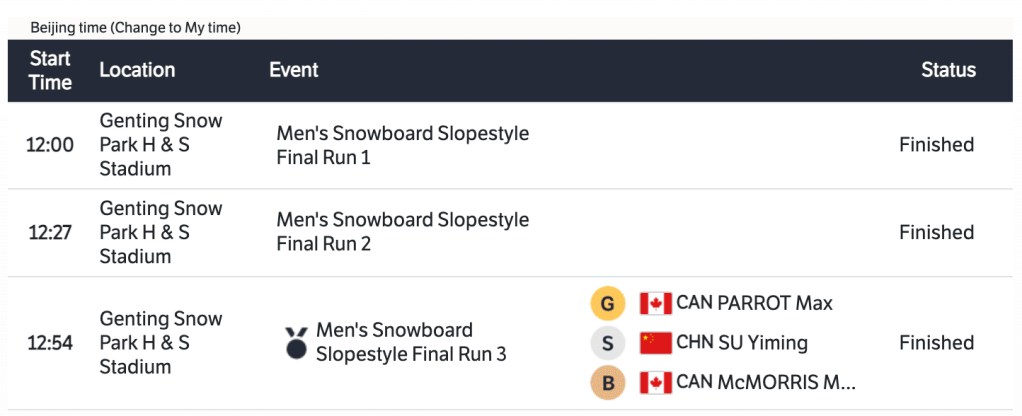Click the gold medal G badge
The image size is (1022, 416).
[x=607, y=303]
